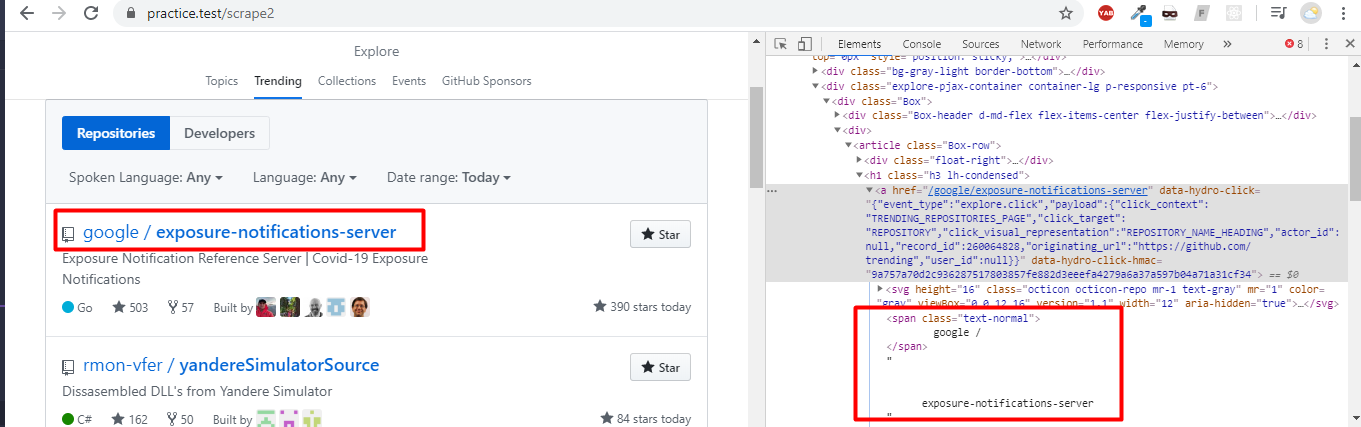The width and height of the screenshot is (1361, 427).
Task: Open the Chrome three-dot menu
Action: (x=1343, y=14)
